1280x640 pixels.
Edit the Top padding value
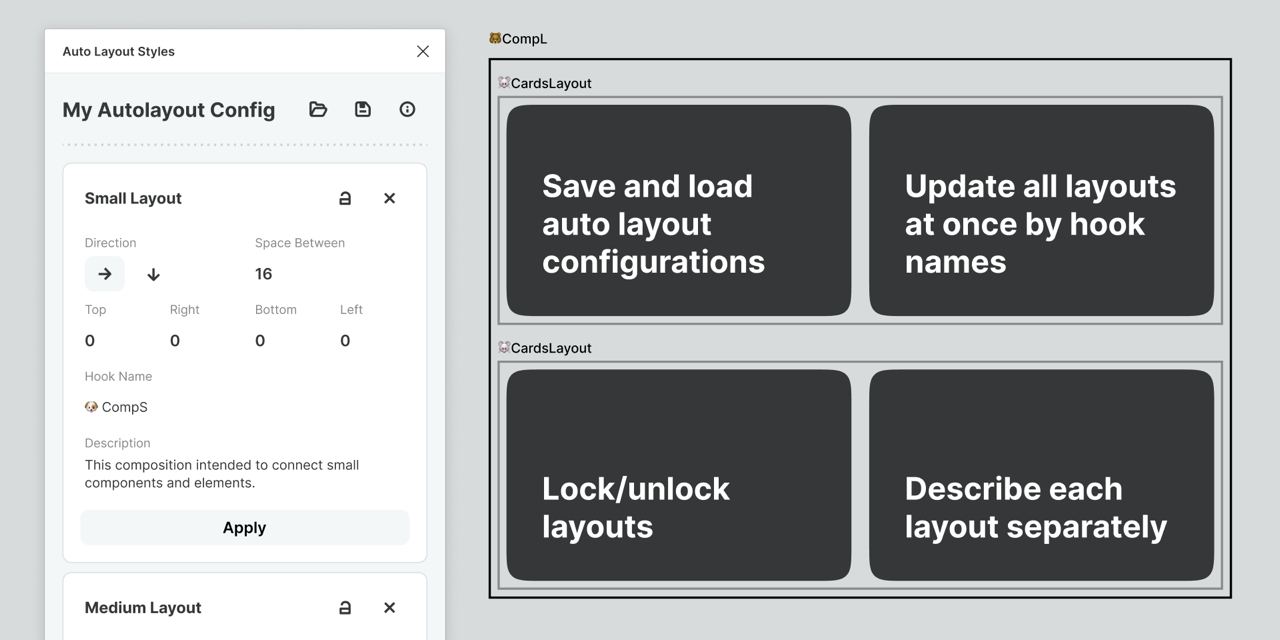(90, 341)
